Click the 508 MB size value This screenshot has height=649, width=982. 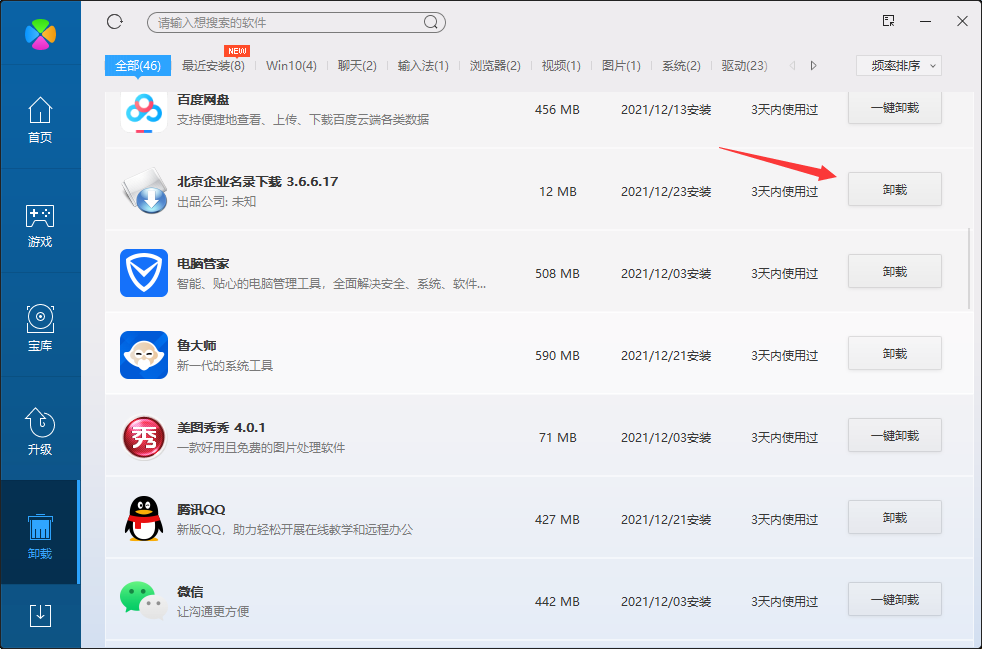[557, 274]
